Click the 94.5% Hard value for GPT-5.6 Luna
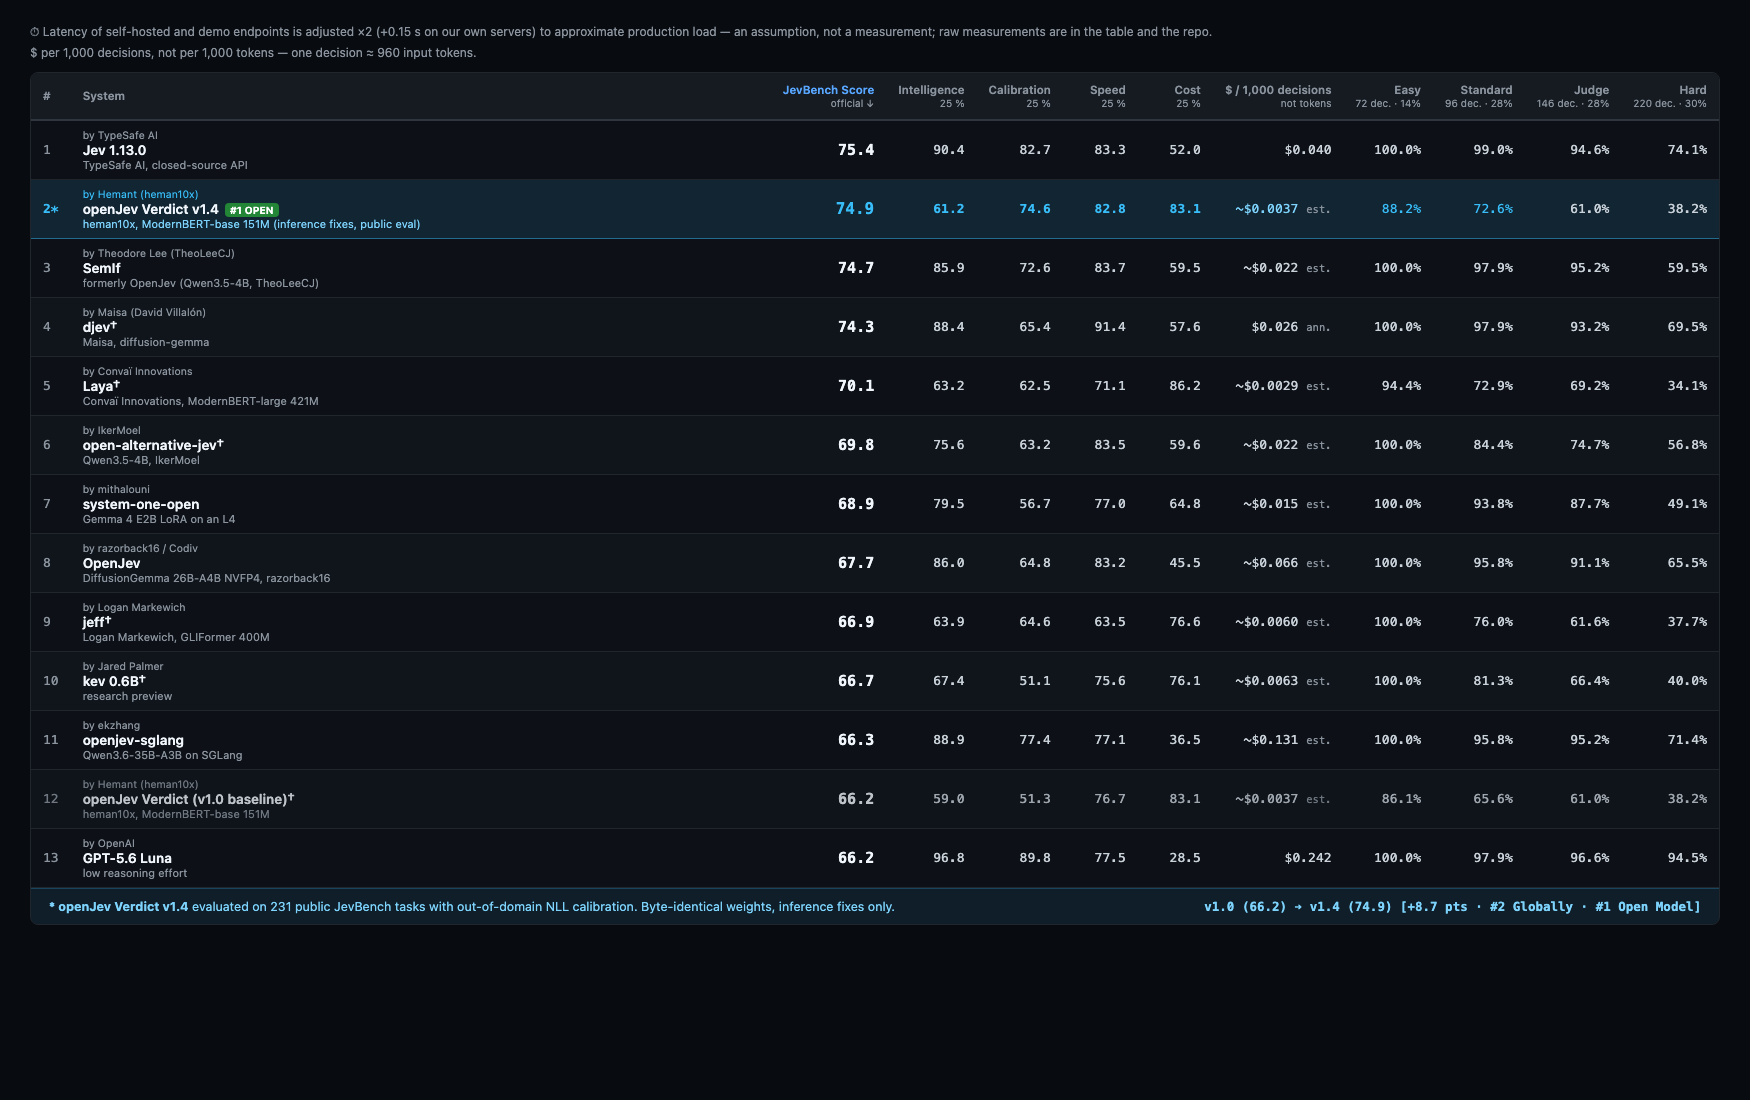The height and width of the screenshot is (1100, 1750). 1687,858
